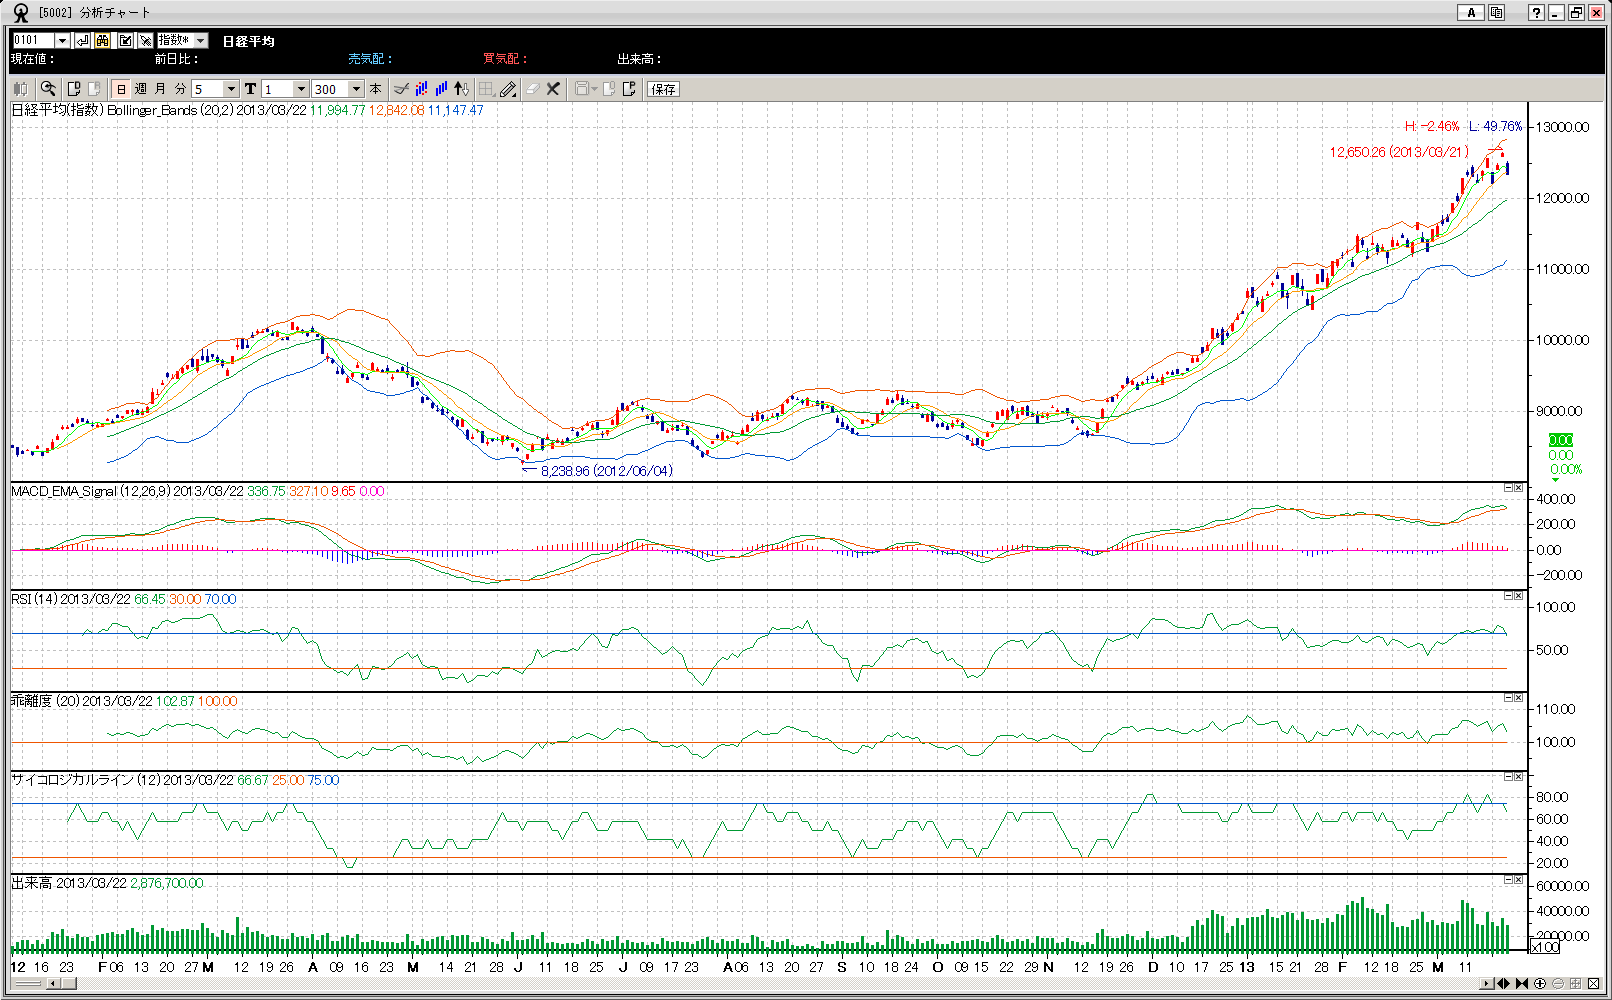The height and width of the screenshot is (1000, 1612).
Task: Open the minute interval 5 dropdown
Action: (x=231, y=89)
